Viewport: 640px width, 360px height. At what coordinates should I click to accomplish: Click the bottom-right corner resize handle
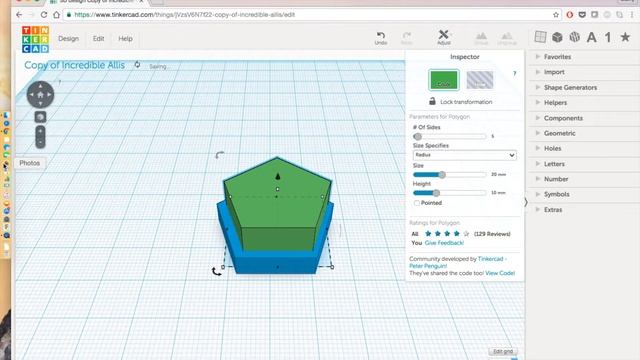332,267
